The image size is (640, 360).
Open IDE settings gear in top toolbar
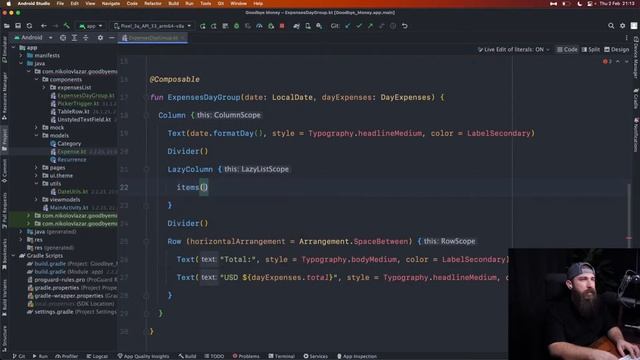point(622,26)
